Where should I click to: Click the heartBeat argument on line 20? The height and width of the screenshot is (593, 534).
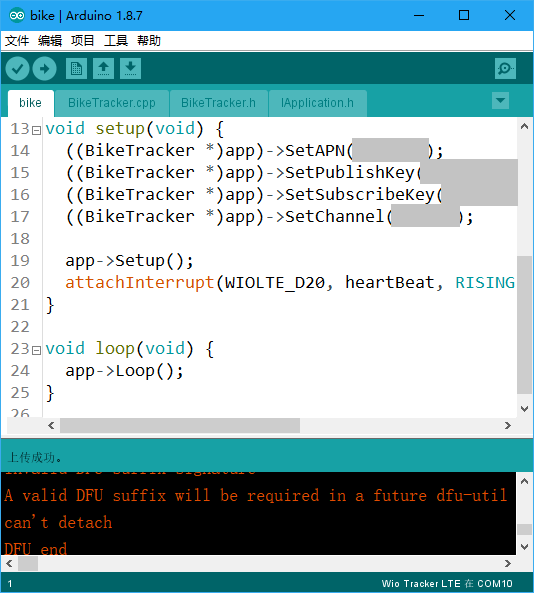tap(390, 283)
